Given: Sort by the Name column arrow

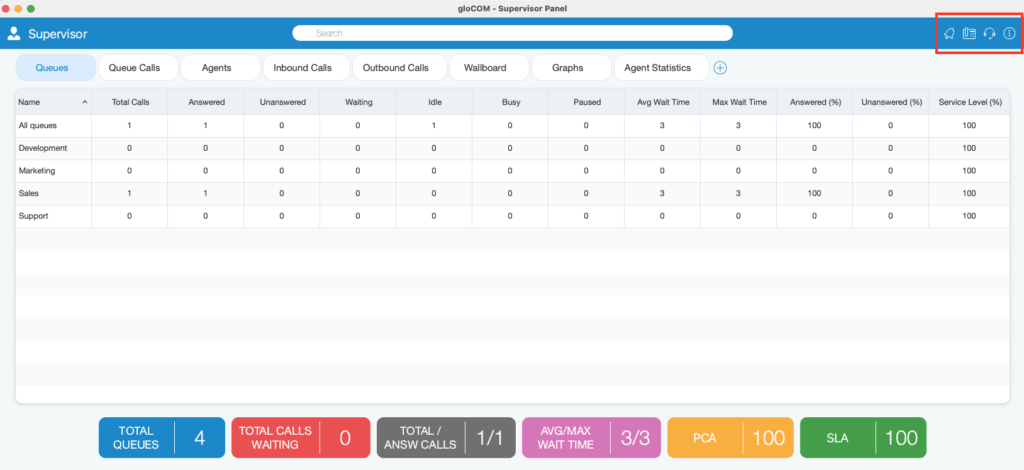Looking at the screenshot, I should coord(85,102).
